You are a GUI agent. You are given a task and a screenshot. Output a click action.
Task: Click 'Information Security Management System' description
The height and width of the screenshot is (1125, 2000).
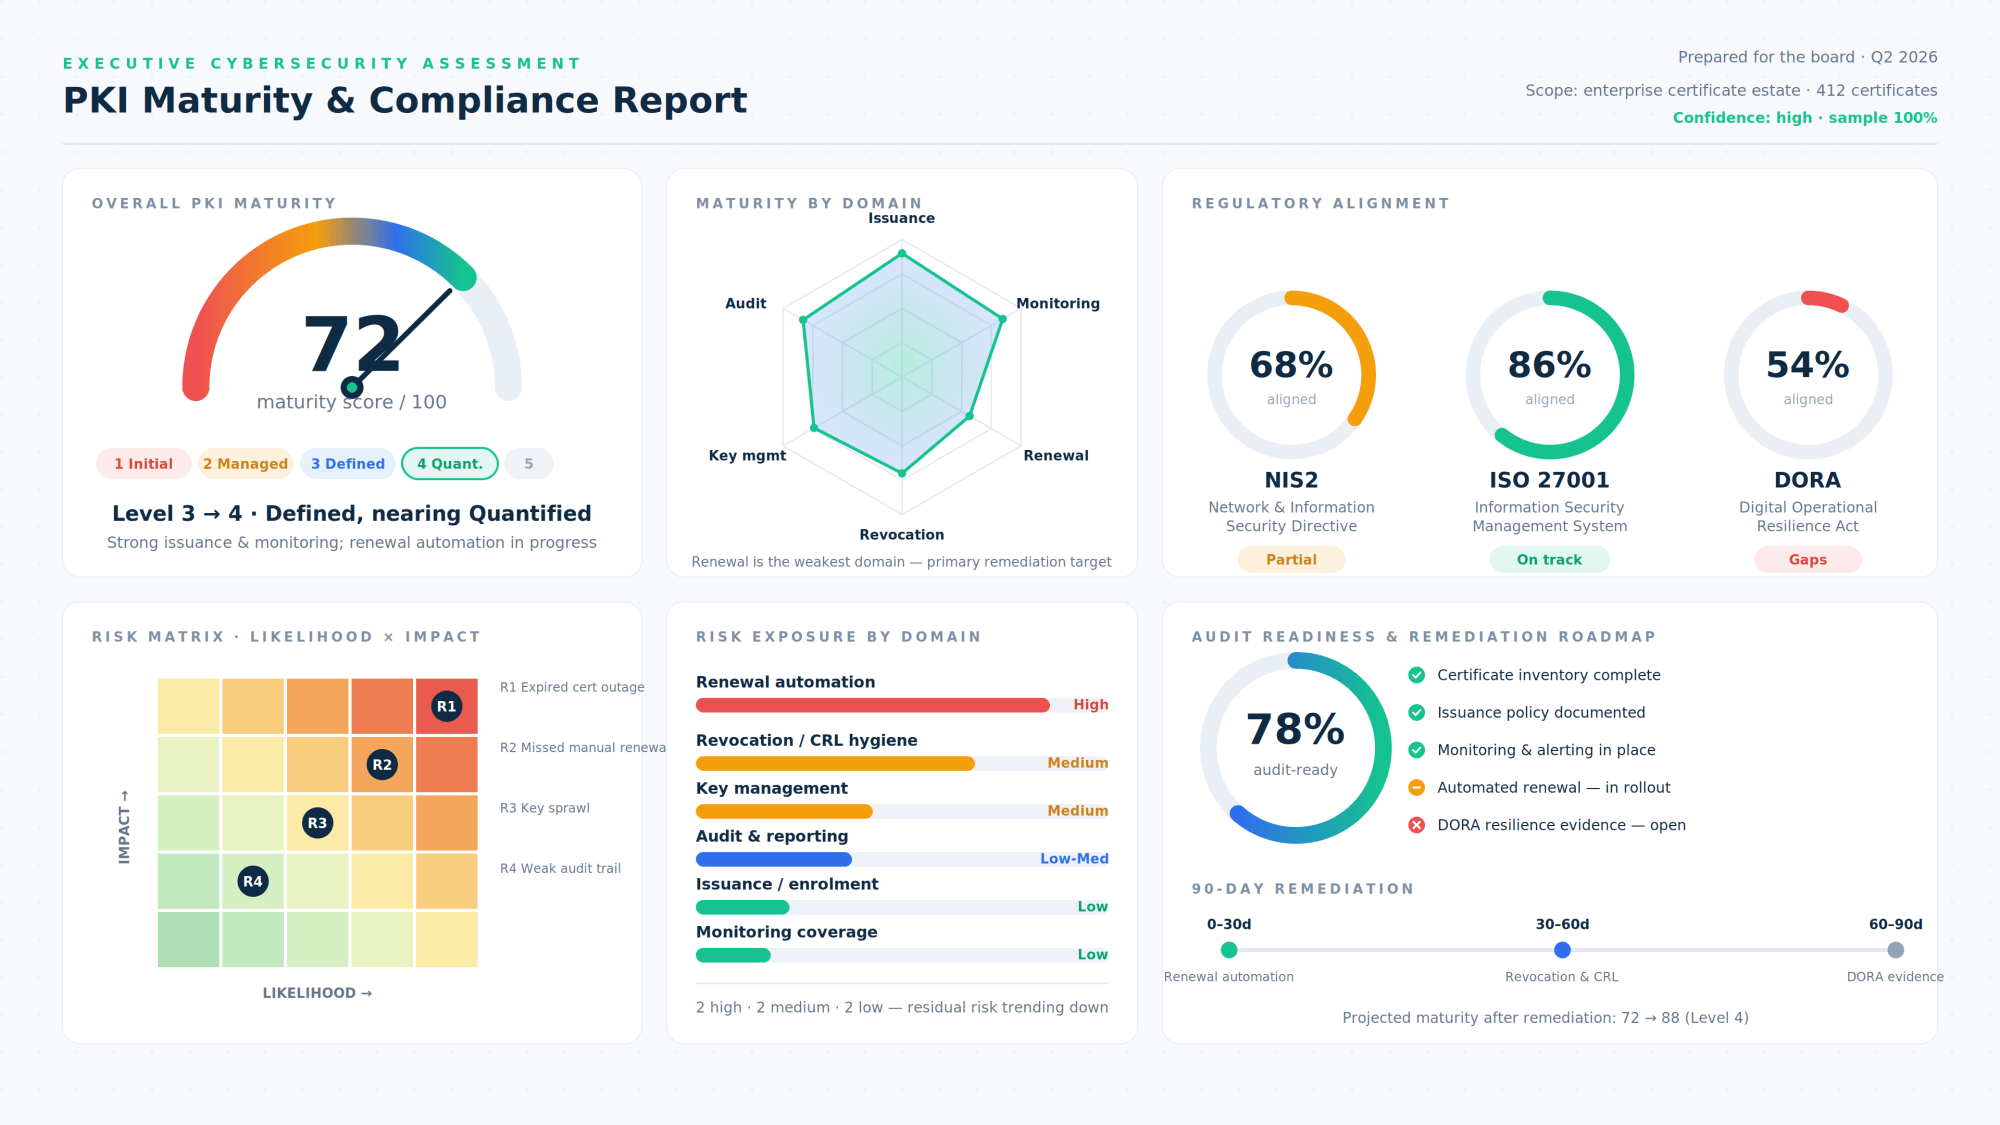click(x=1549, y=517)
